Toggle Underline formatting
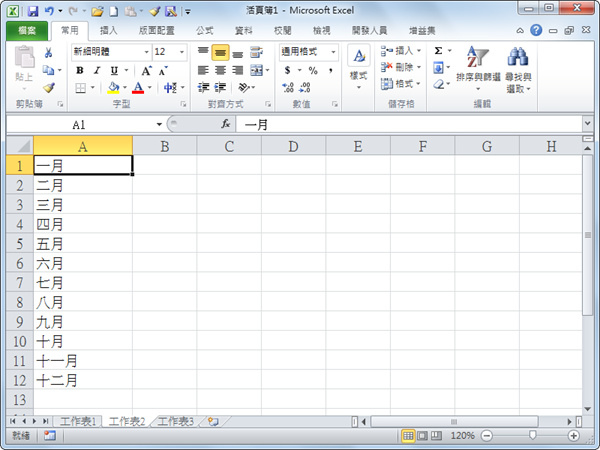This screenshot has height=450, width=600. pyautogui.click(x=114, y=70)
